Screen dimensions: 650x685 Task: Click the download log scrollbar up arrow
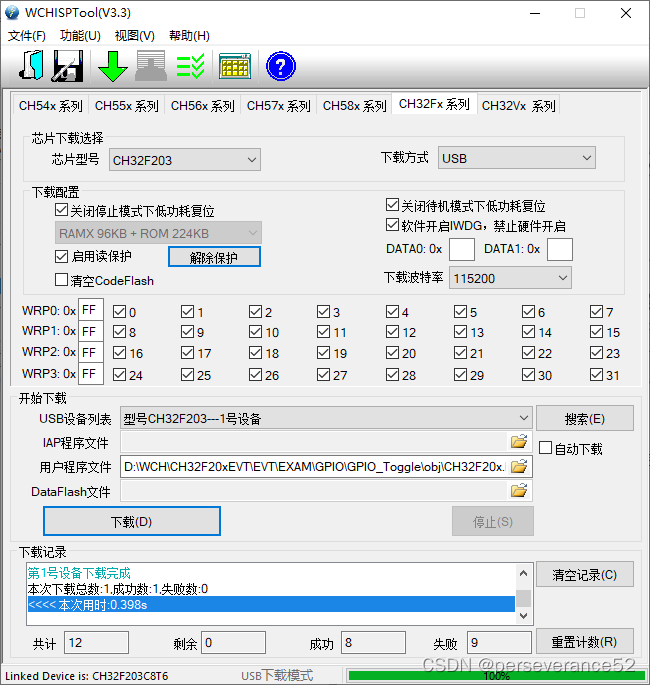click(x=524, y=573)
